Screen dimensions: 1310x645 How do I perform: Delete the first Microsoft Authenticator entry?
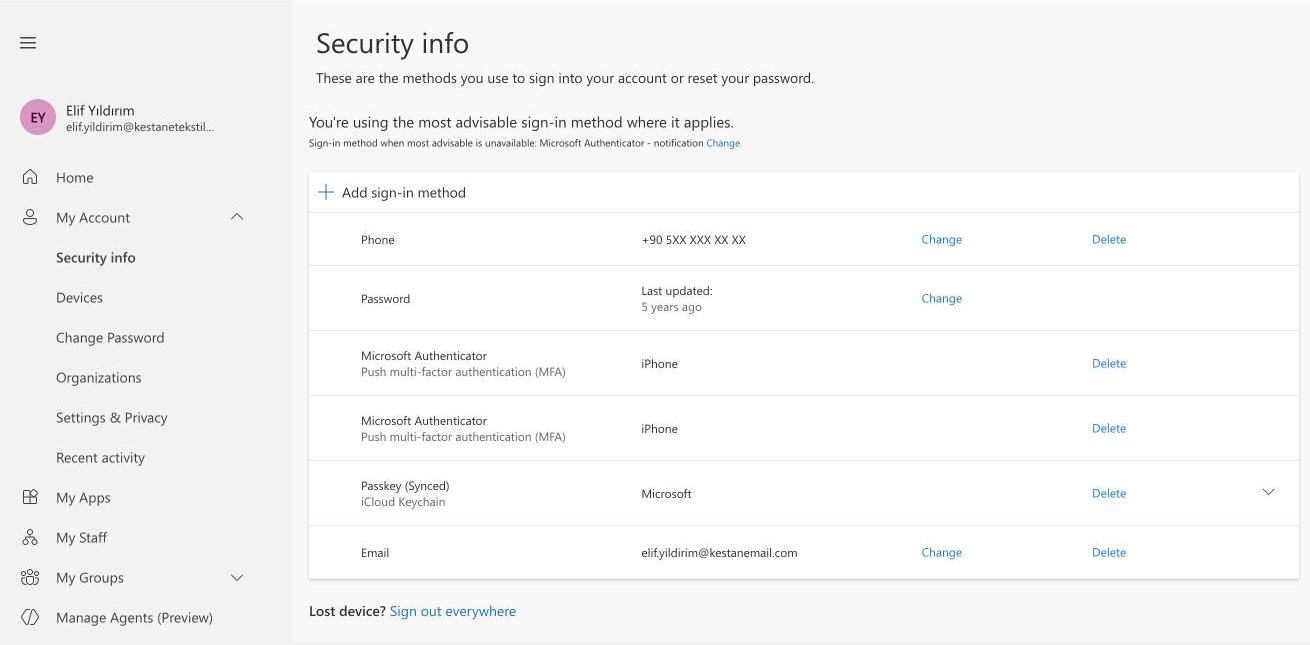point(1109,363)
